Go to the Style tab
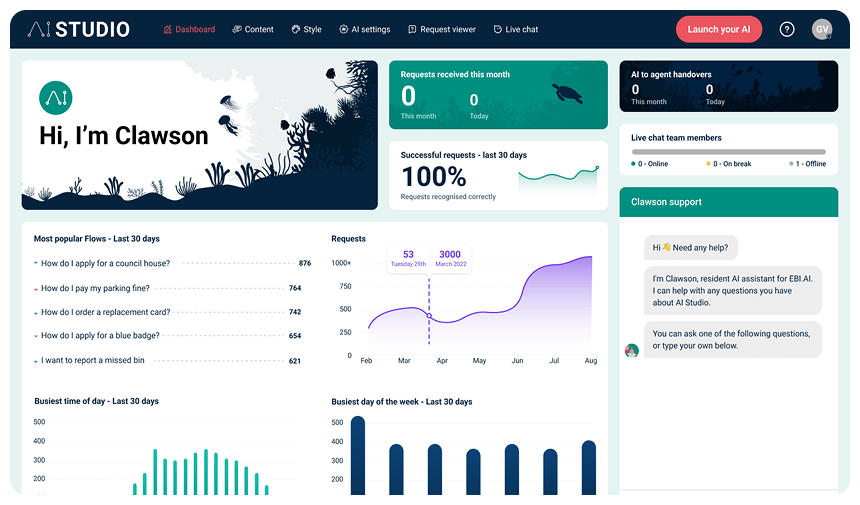 click(x=307, y=30)
